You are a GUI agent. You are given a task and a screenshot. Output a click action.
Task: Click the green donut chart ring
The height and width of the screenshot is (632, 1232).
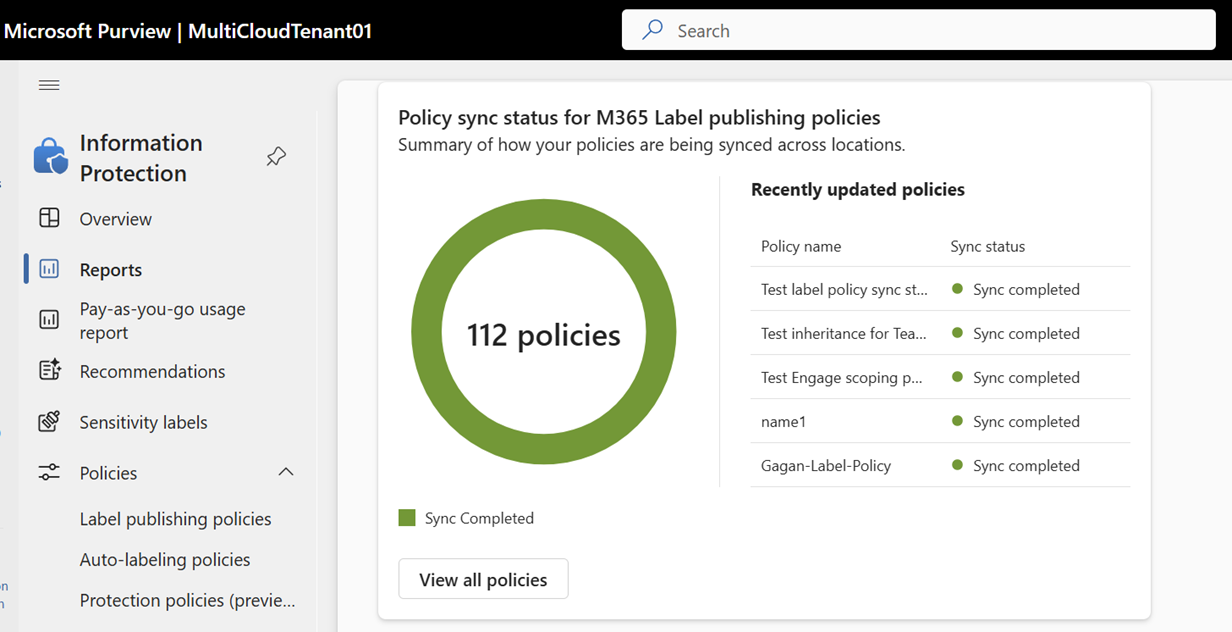(x=544, y=216)
